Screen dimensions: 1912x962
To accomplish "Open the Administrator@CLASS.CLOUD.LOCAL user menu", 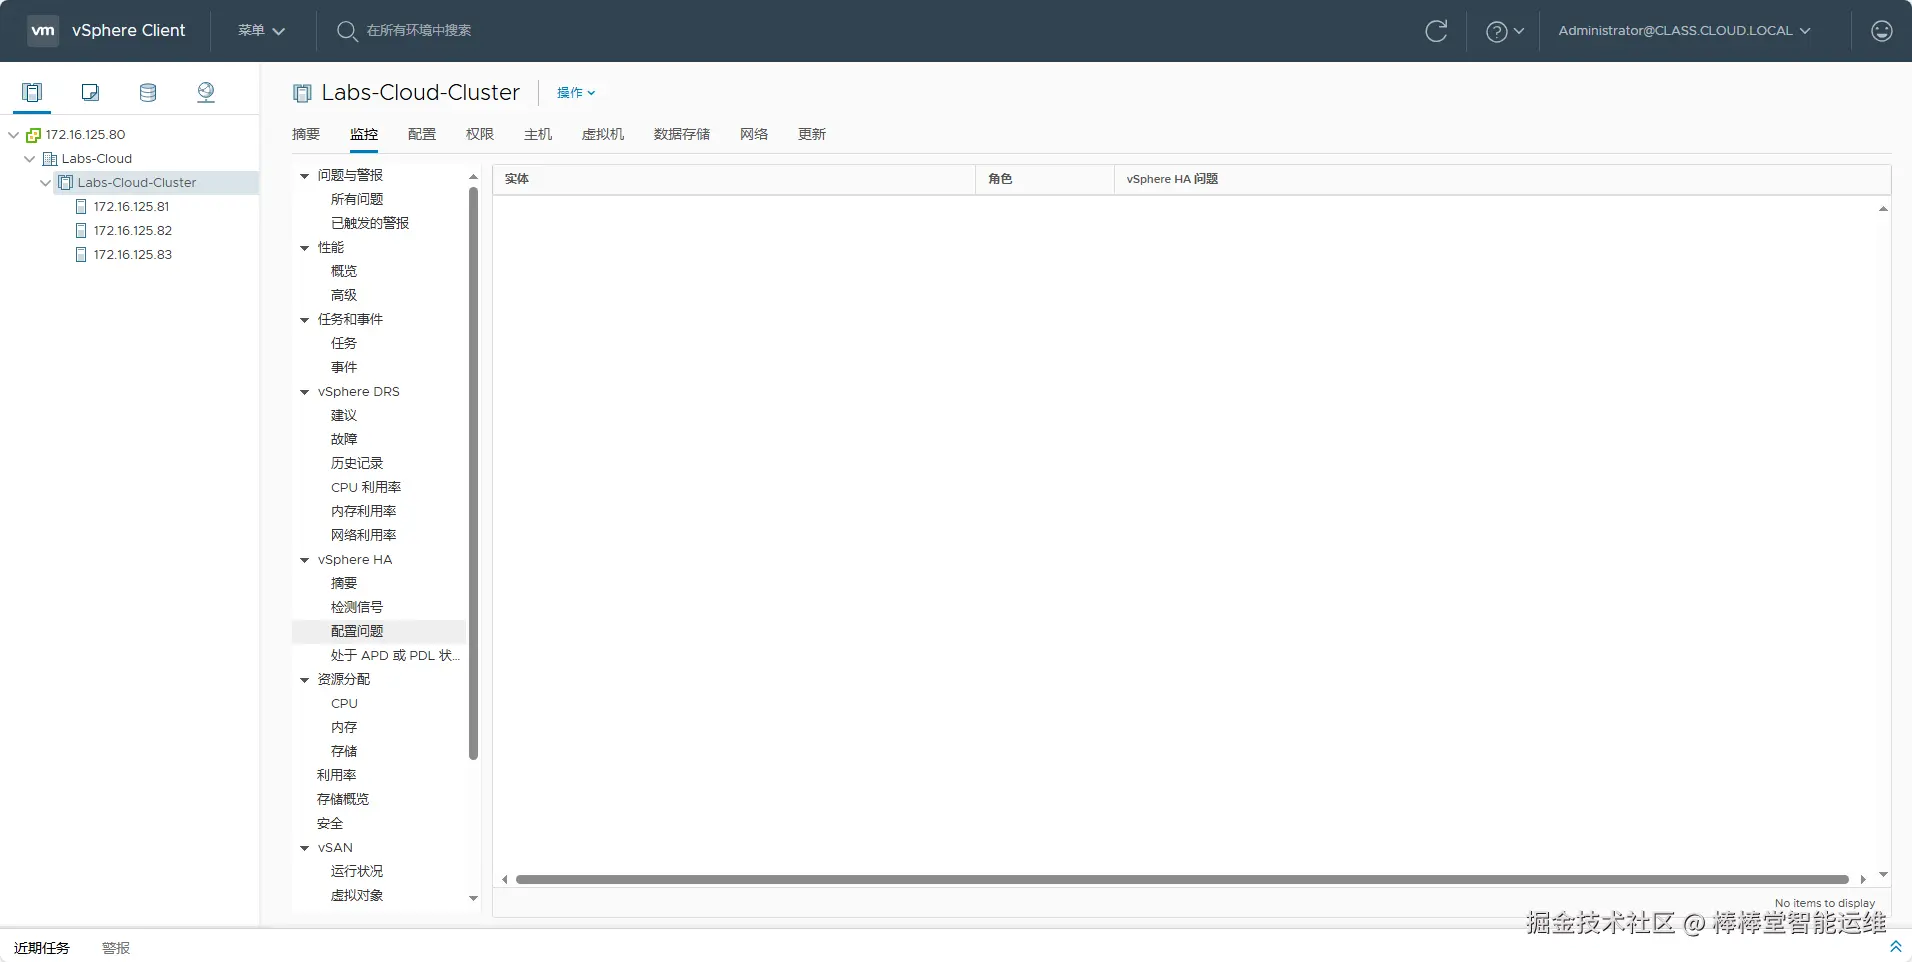I will [1685, 31].
